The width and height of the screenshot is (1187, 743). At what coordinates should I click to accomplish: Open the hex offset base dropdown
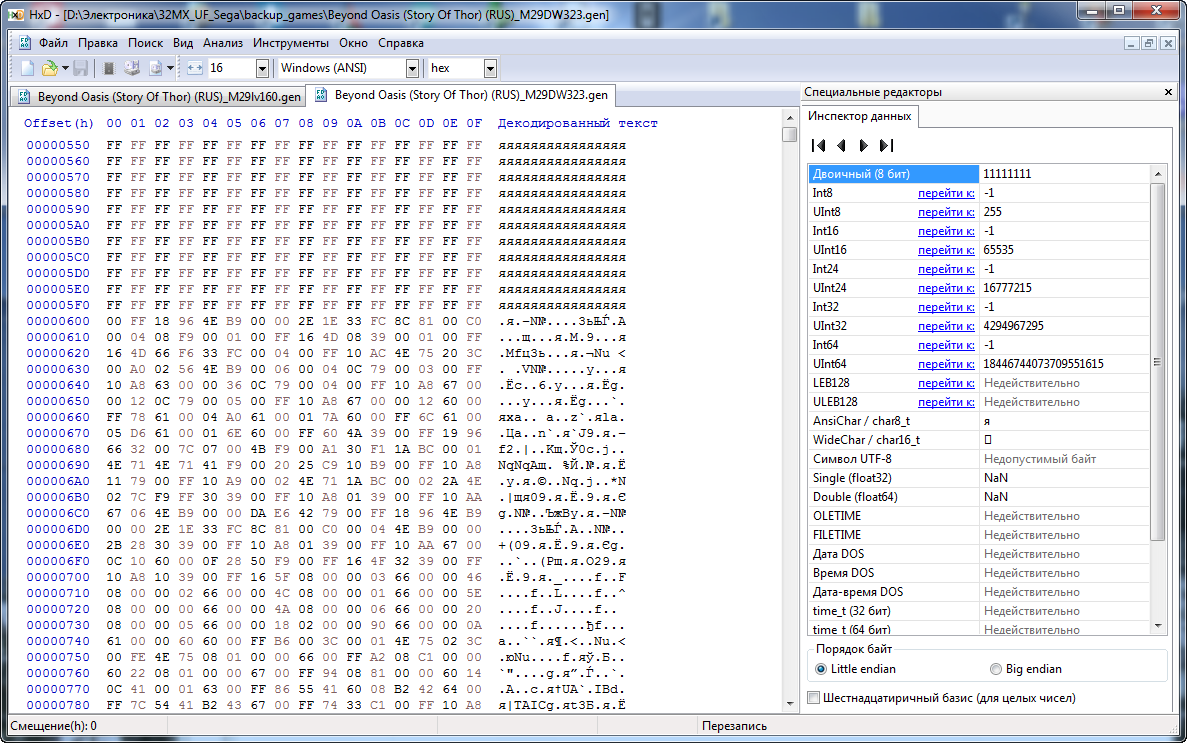coord(490,68)
